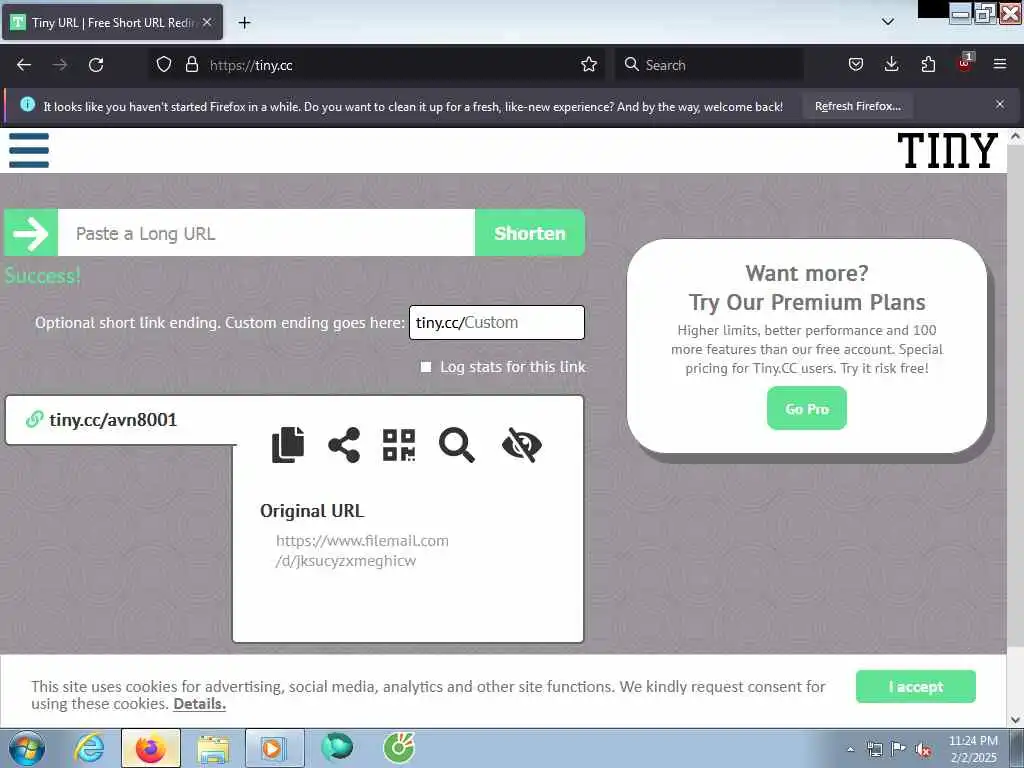Open the cookie Details link
The image size is (1024, 768).
199,704
